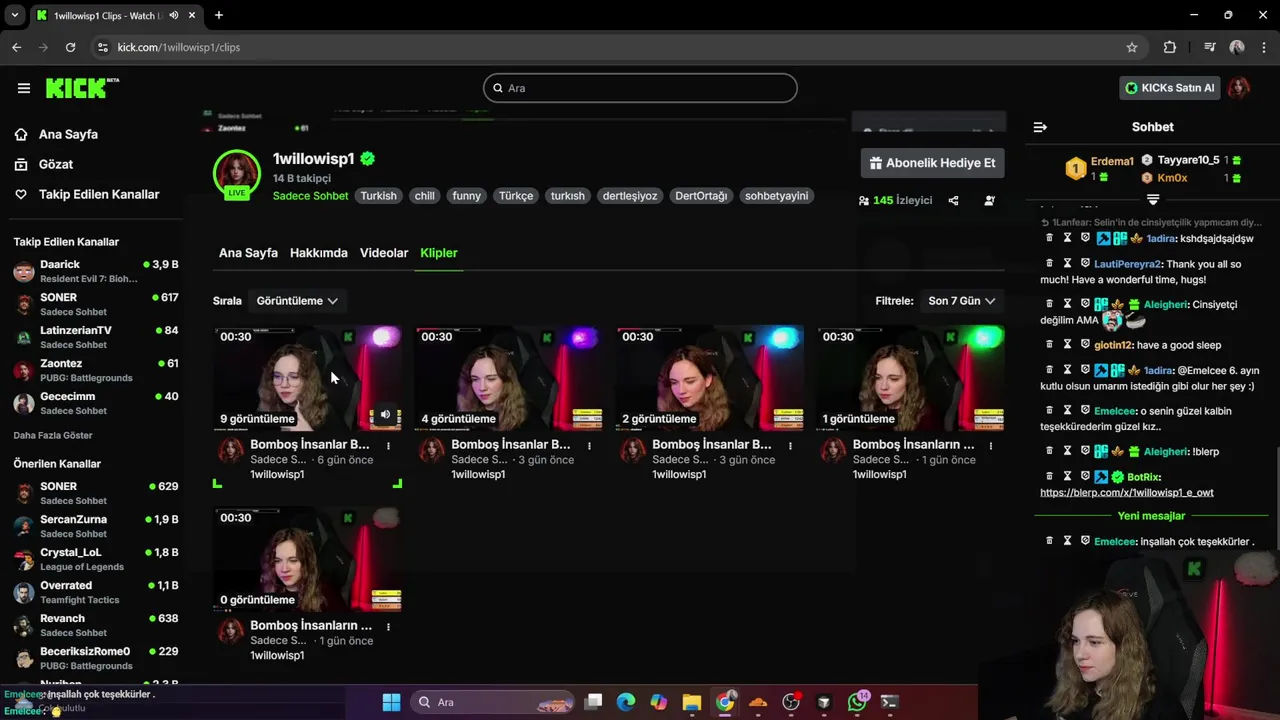Open the Sadece Sohbet category link
Screen dimensions: 1280x720
(x=310, y=196)
